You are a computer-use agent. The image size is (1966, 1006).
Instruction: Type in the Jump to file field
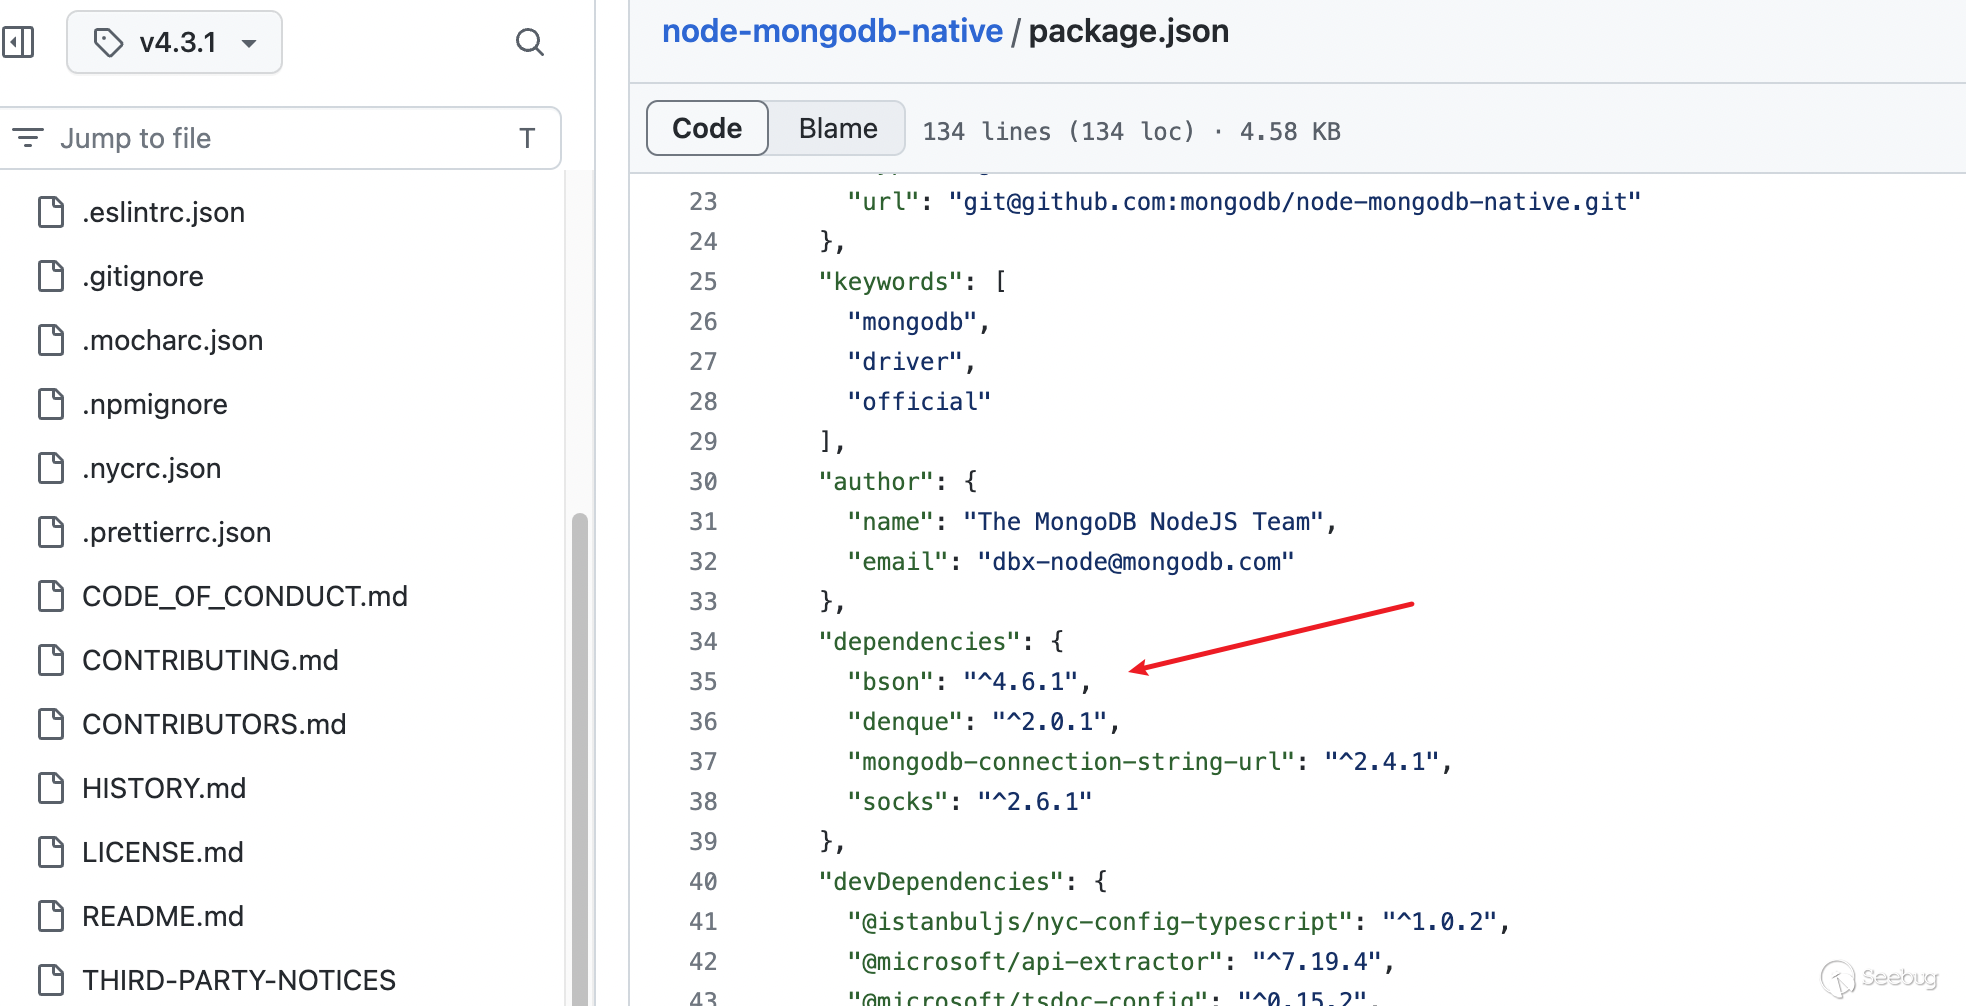click(x=280, y=138)
